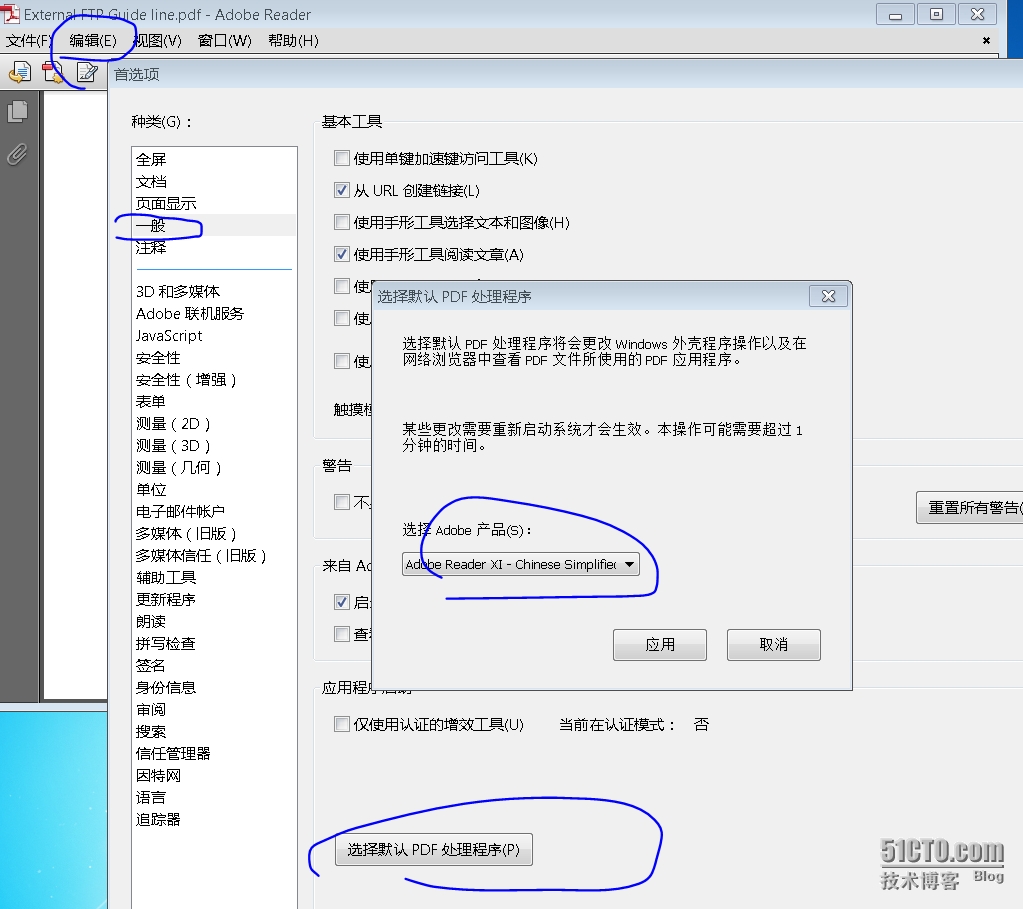Select 更新程序 category
This screenshot has width=1023, height=909.
click(166, 600)
